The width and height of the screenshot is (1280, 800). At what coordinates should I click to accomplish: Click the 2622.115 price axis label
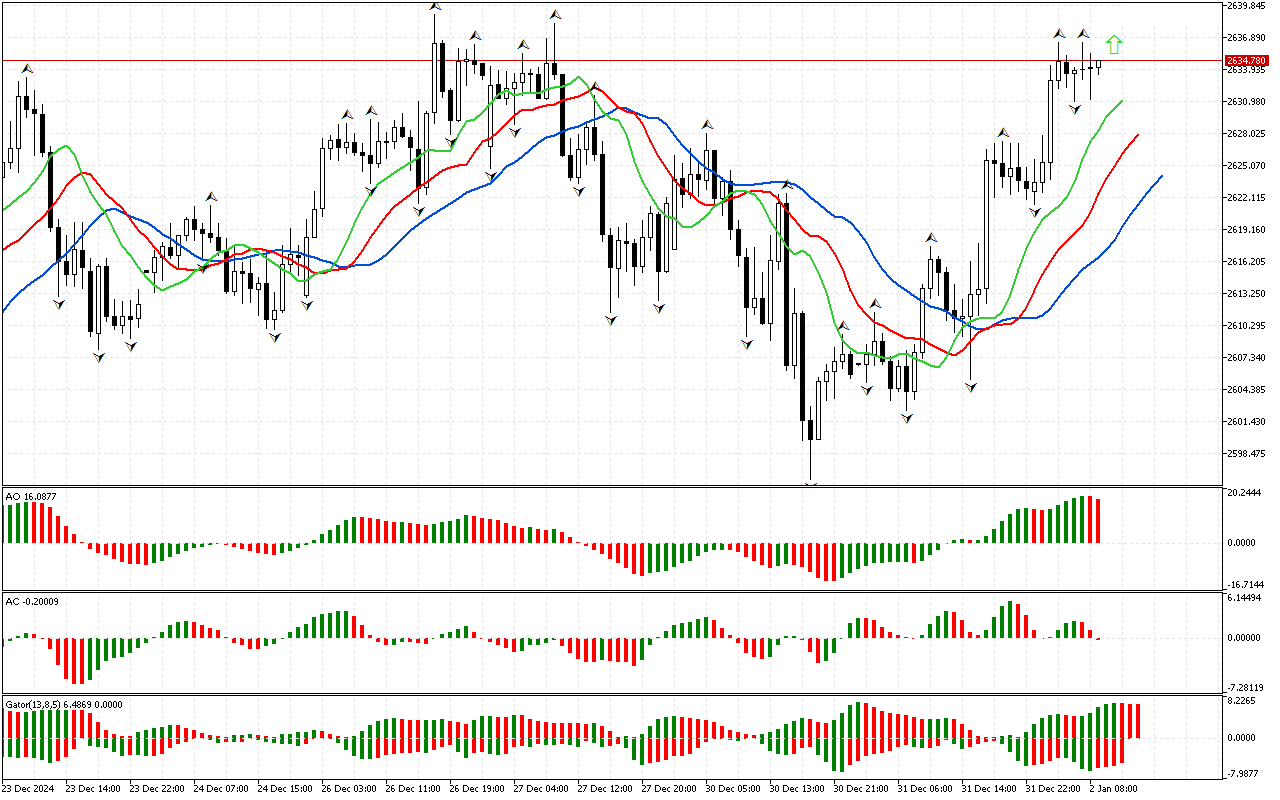pos(1246,198)
